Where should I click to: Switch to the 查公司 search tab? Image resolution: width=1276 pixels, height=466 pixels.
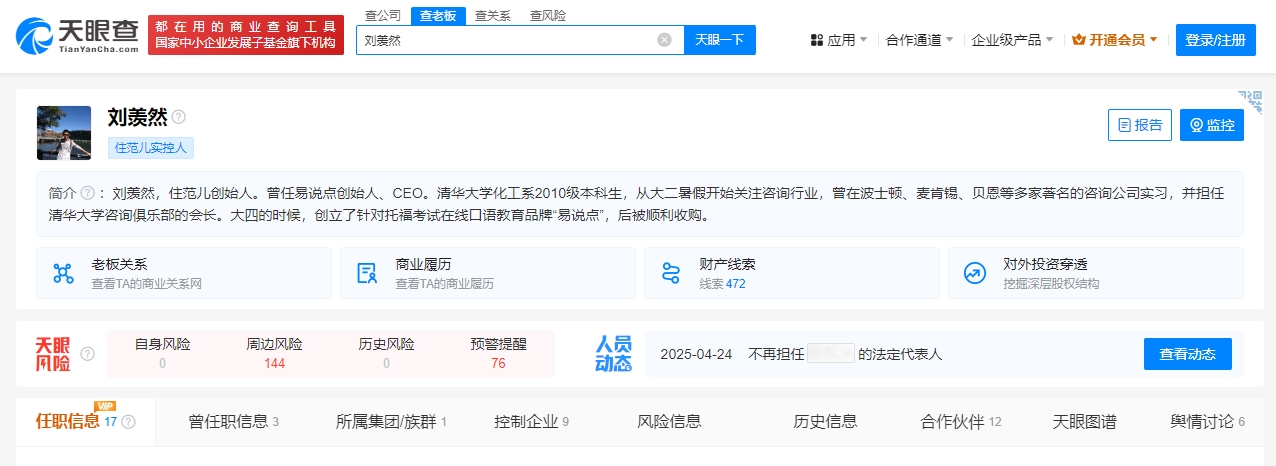point(383,15)
